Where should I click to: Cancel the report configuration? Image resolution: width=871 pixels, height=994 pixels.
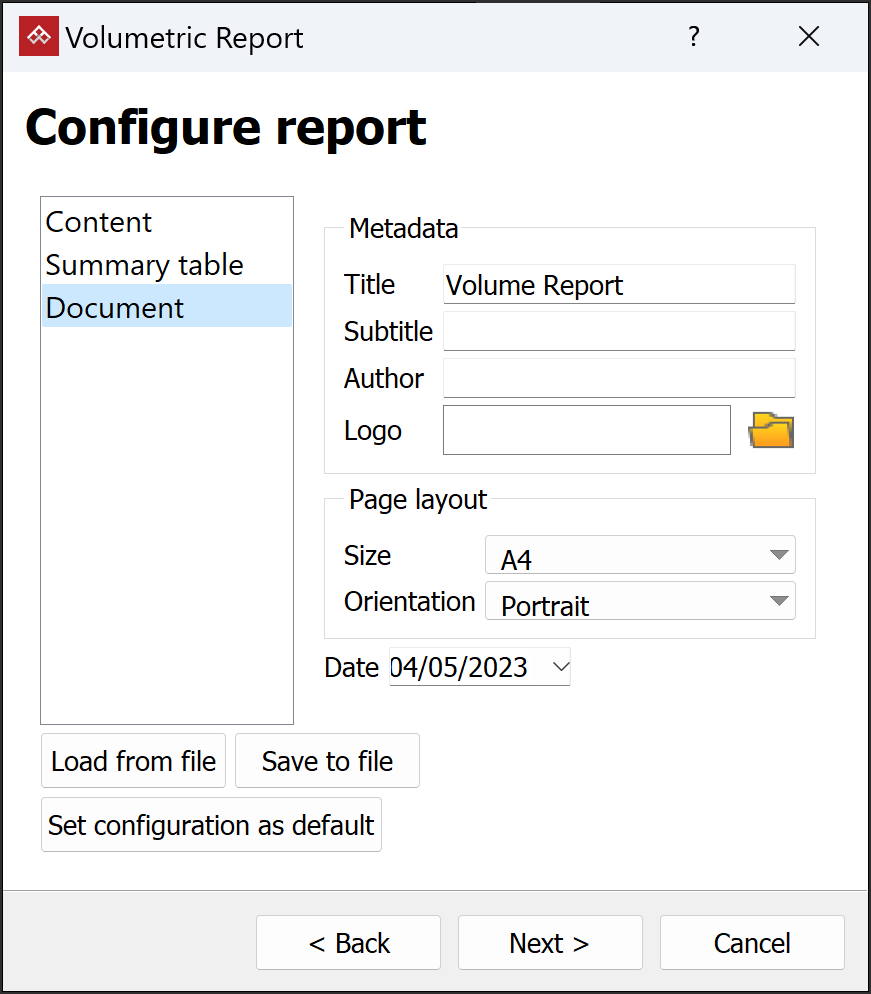pyautogui.click(x=751, y=943)
